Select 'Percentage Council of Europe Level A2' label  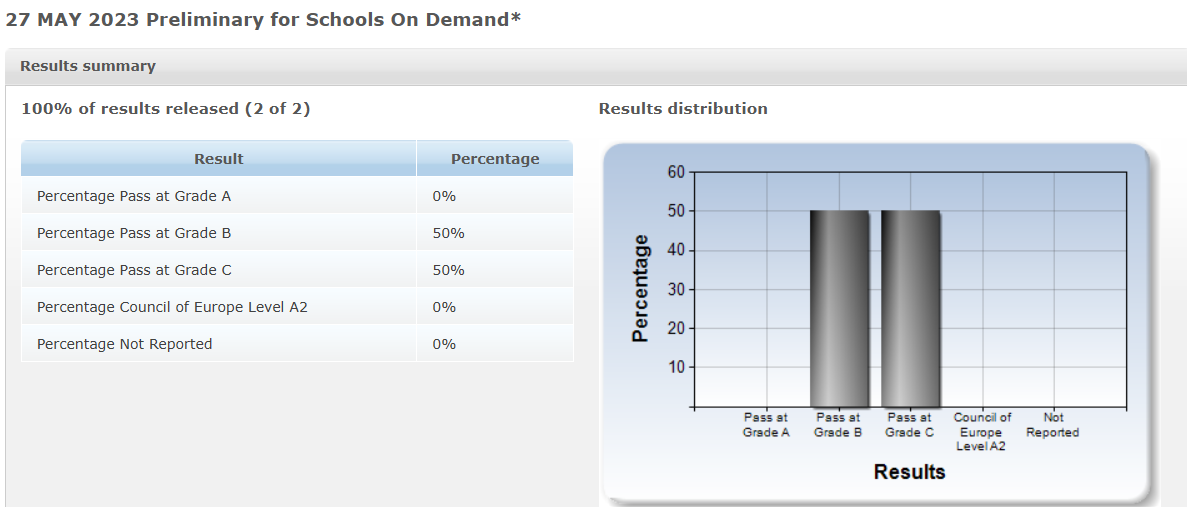[172, 307]
